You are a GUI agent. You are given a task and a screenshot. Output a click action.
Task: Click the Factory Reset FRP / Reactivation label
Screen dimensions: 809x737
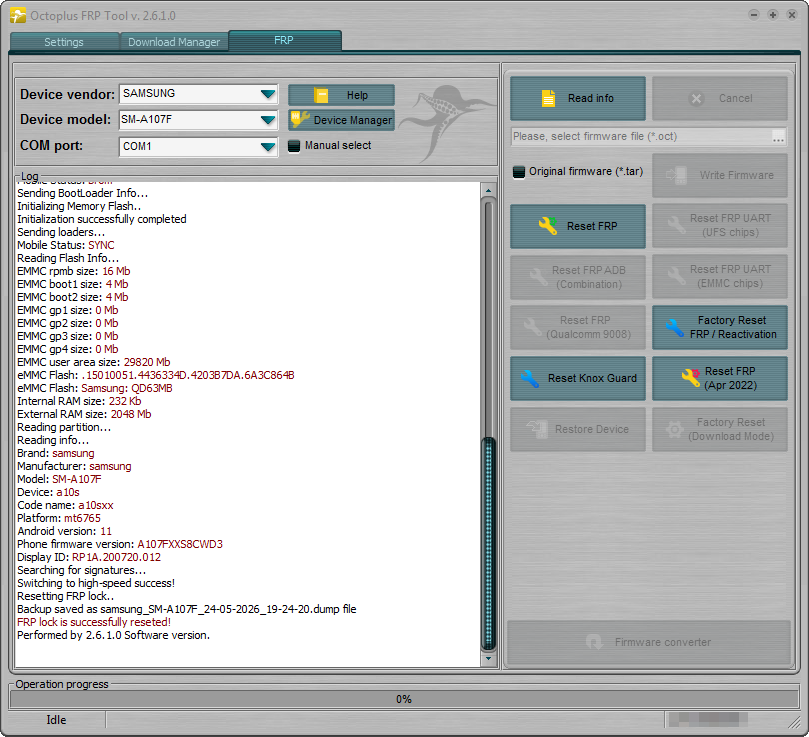[x=733, y=327]
